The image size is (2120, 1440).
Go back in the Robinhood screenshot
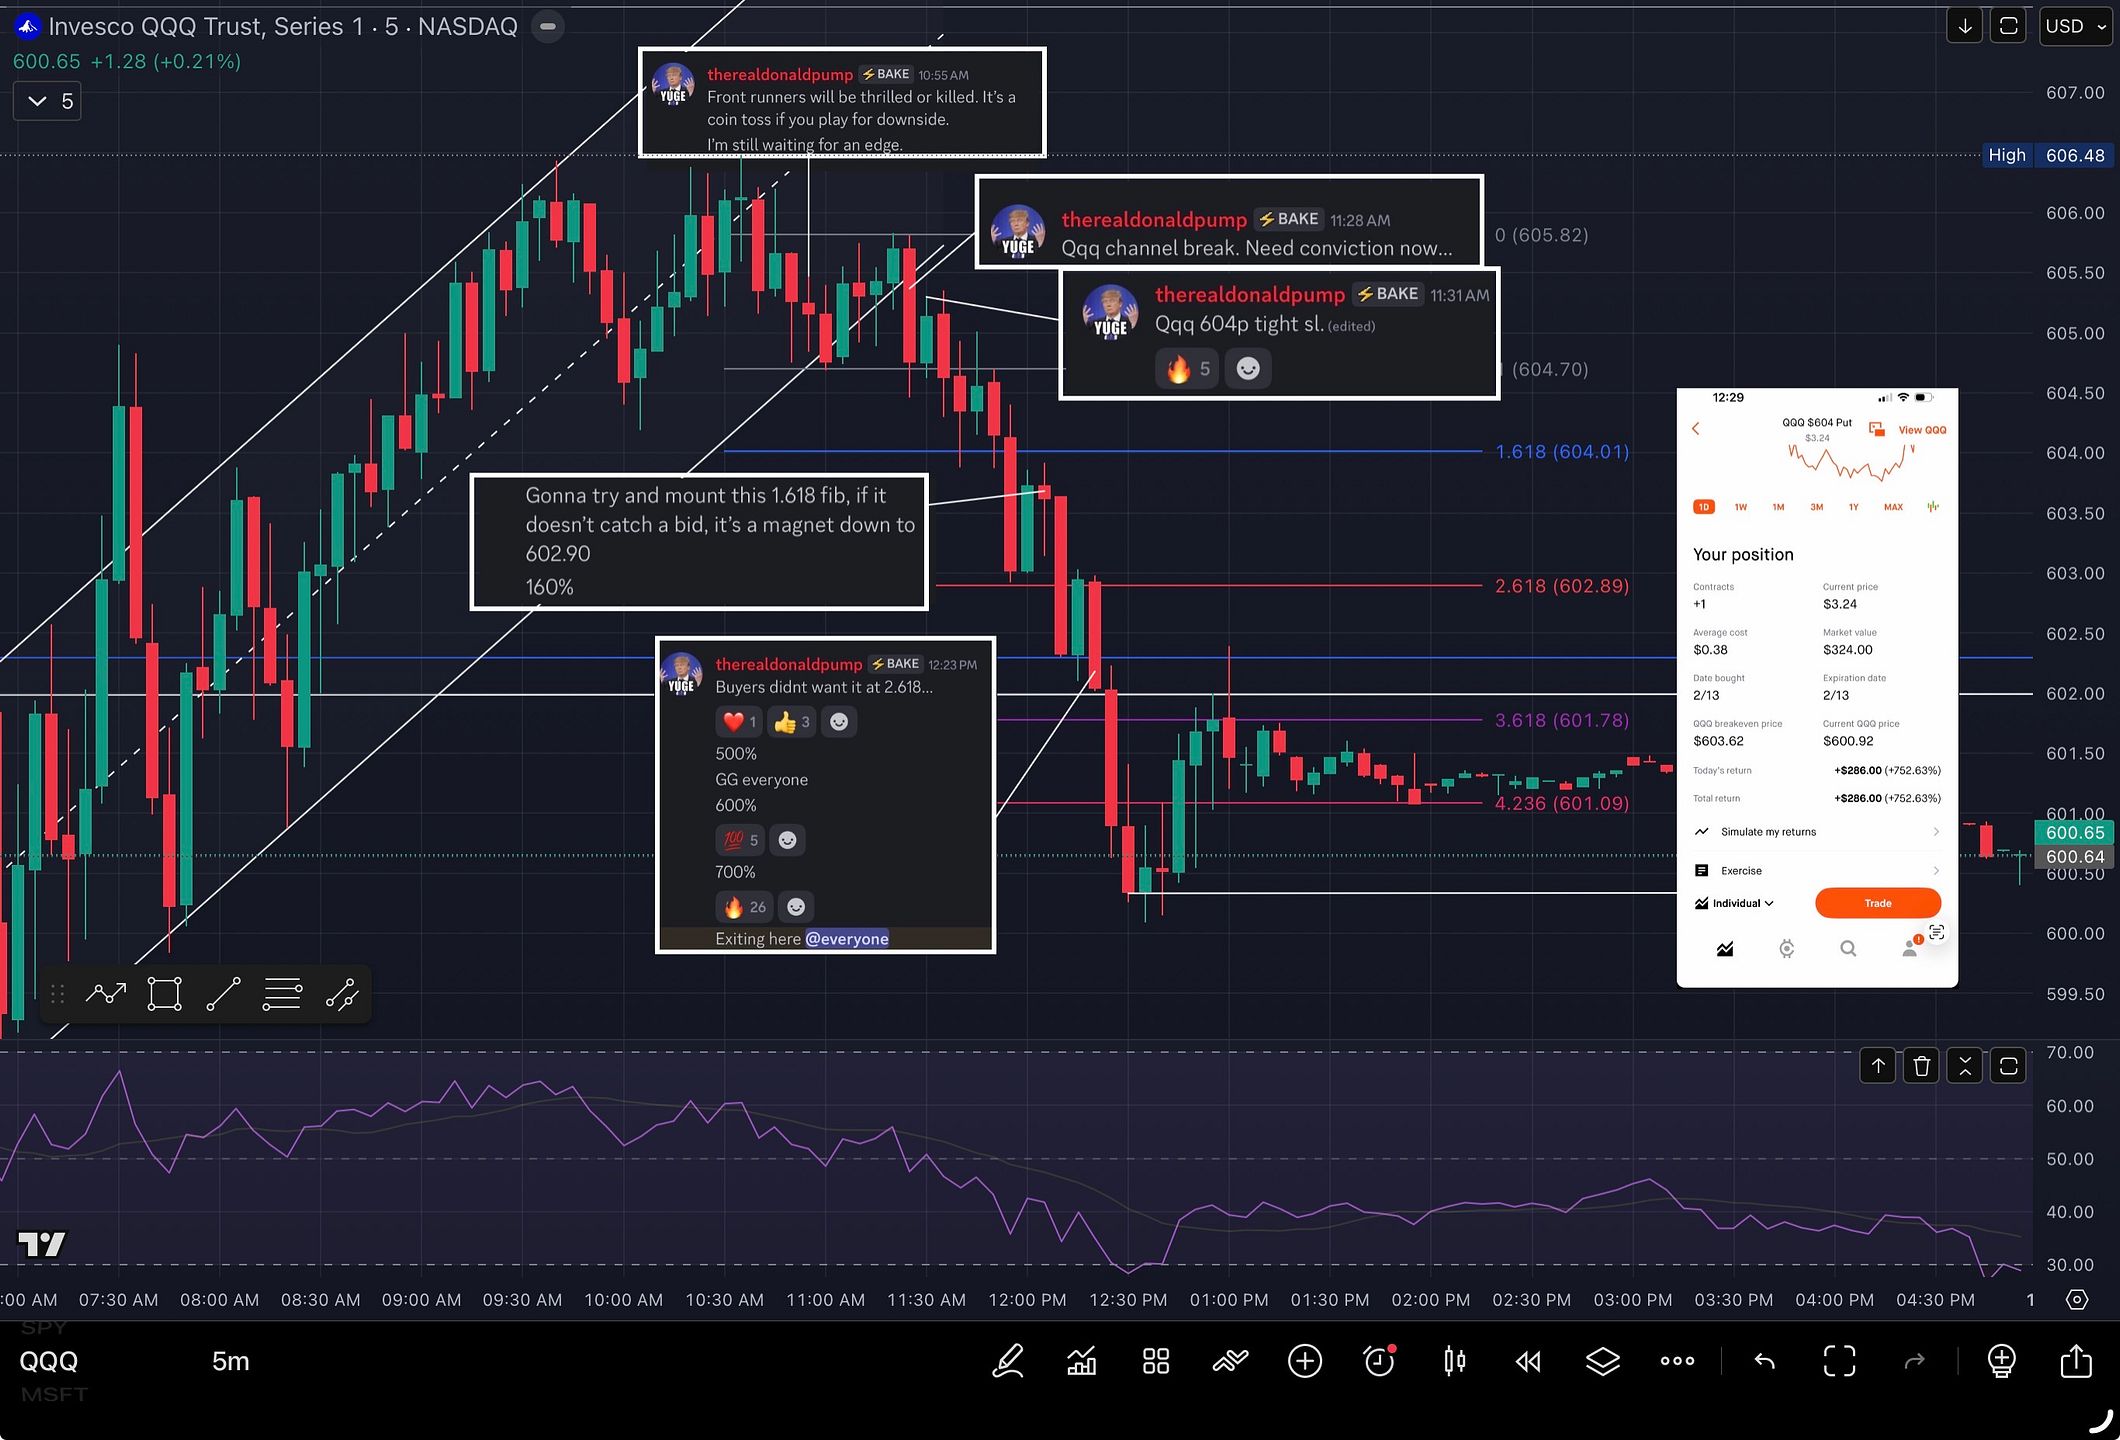click(1696, 429)
